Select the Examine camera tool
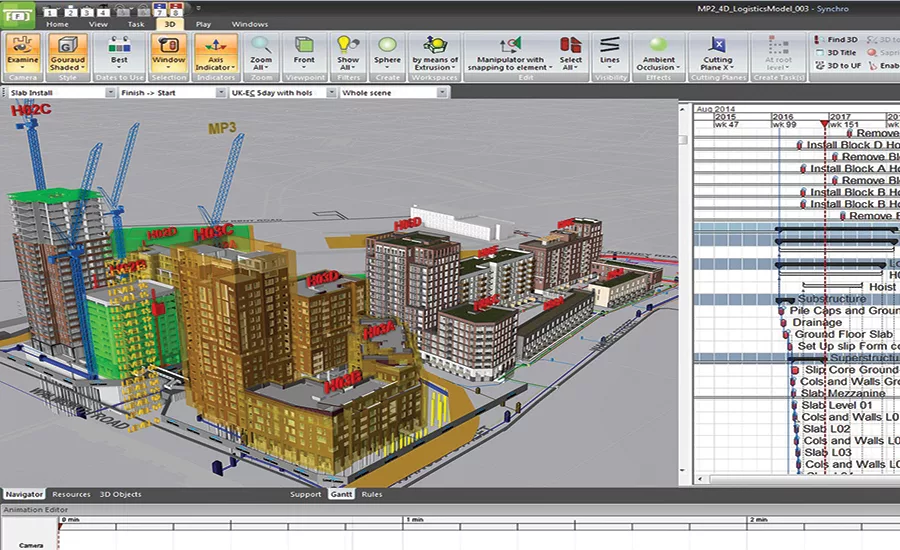900x550 pixels. coord(23,53)
